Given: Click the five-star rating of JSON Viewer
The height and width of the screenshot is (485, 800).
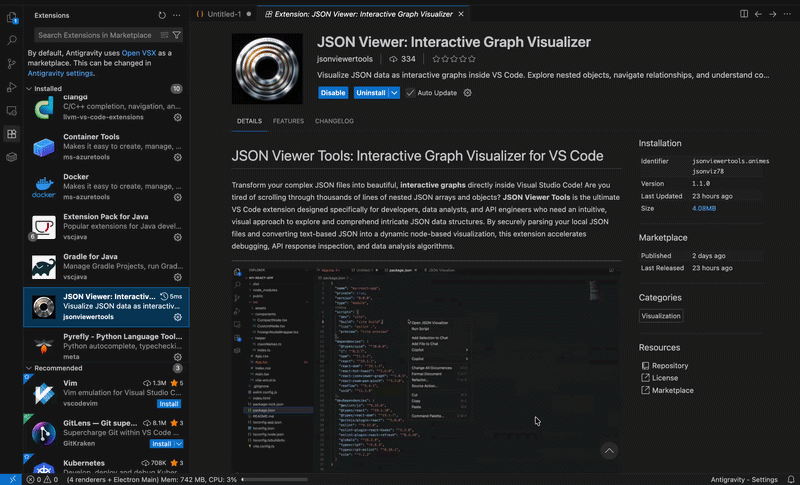Looking at the screenshot, I should (x=454, y=59).
